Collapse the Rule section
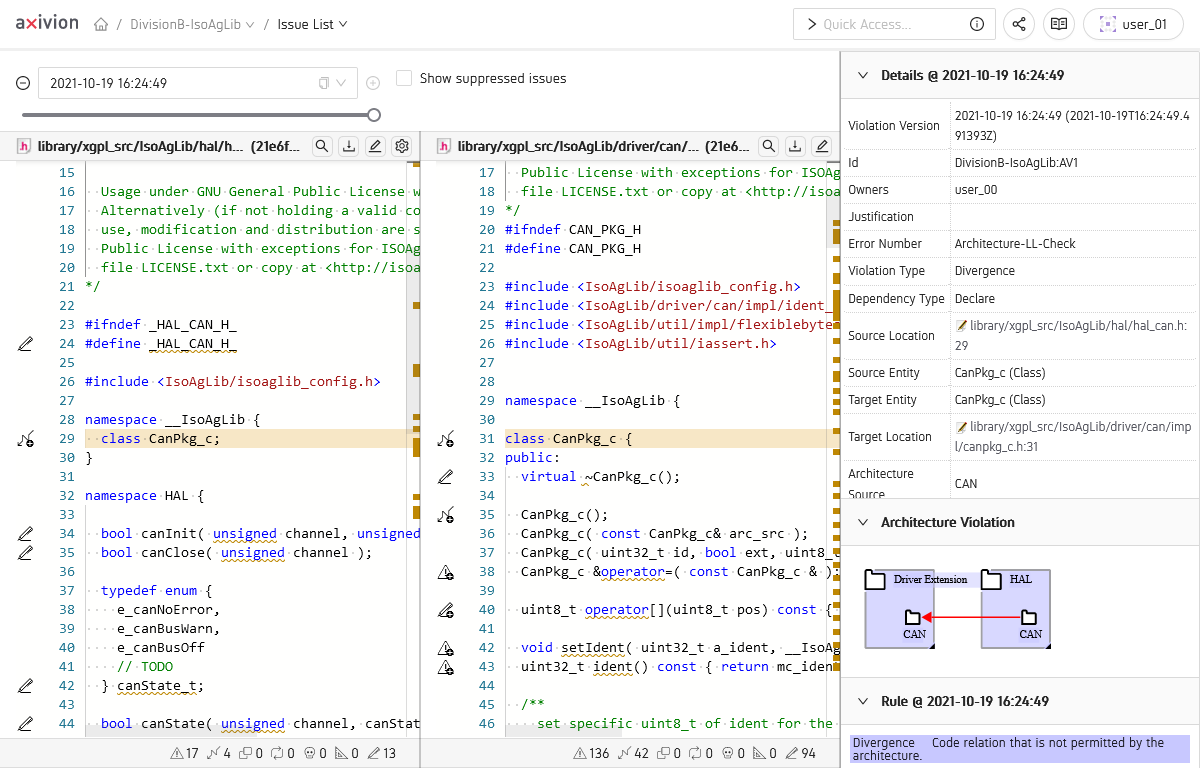 pyautogui.click(x=863, y=701)
